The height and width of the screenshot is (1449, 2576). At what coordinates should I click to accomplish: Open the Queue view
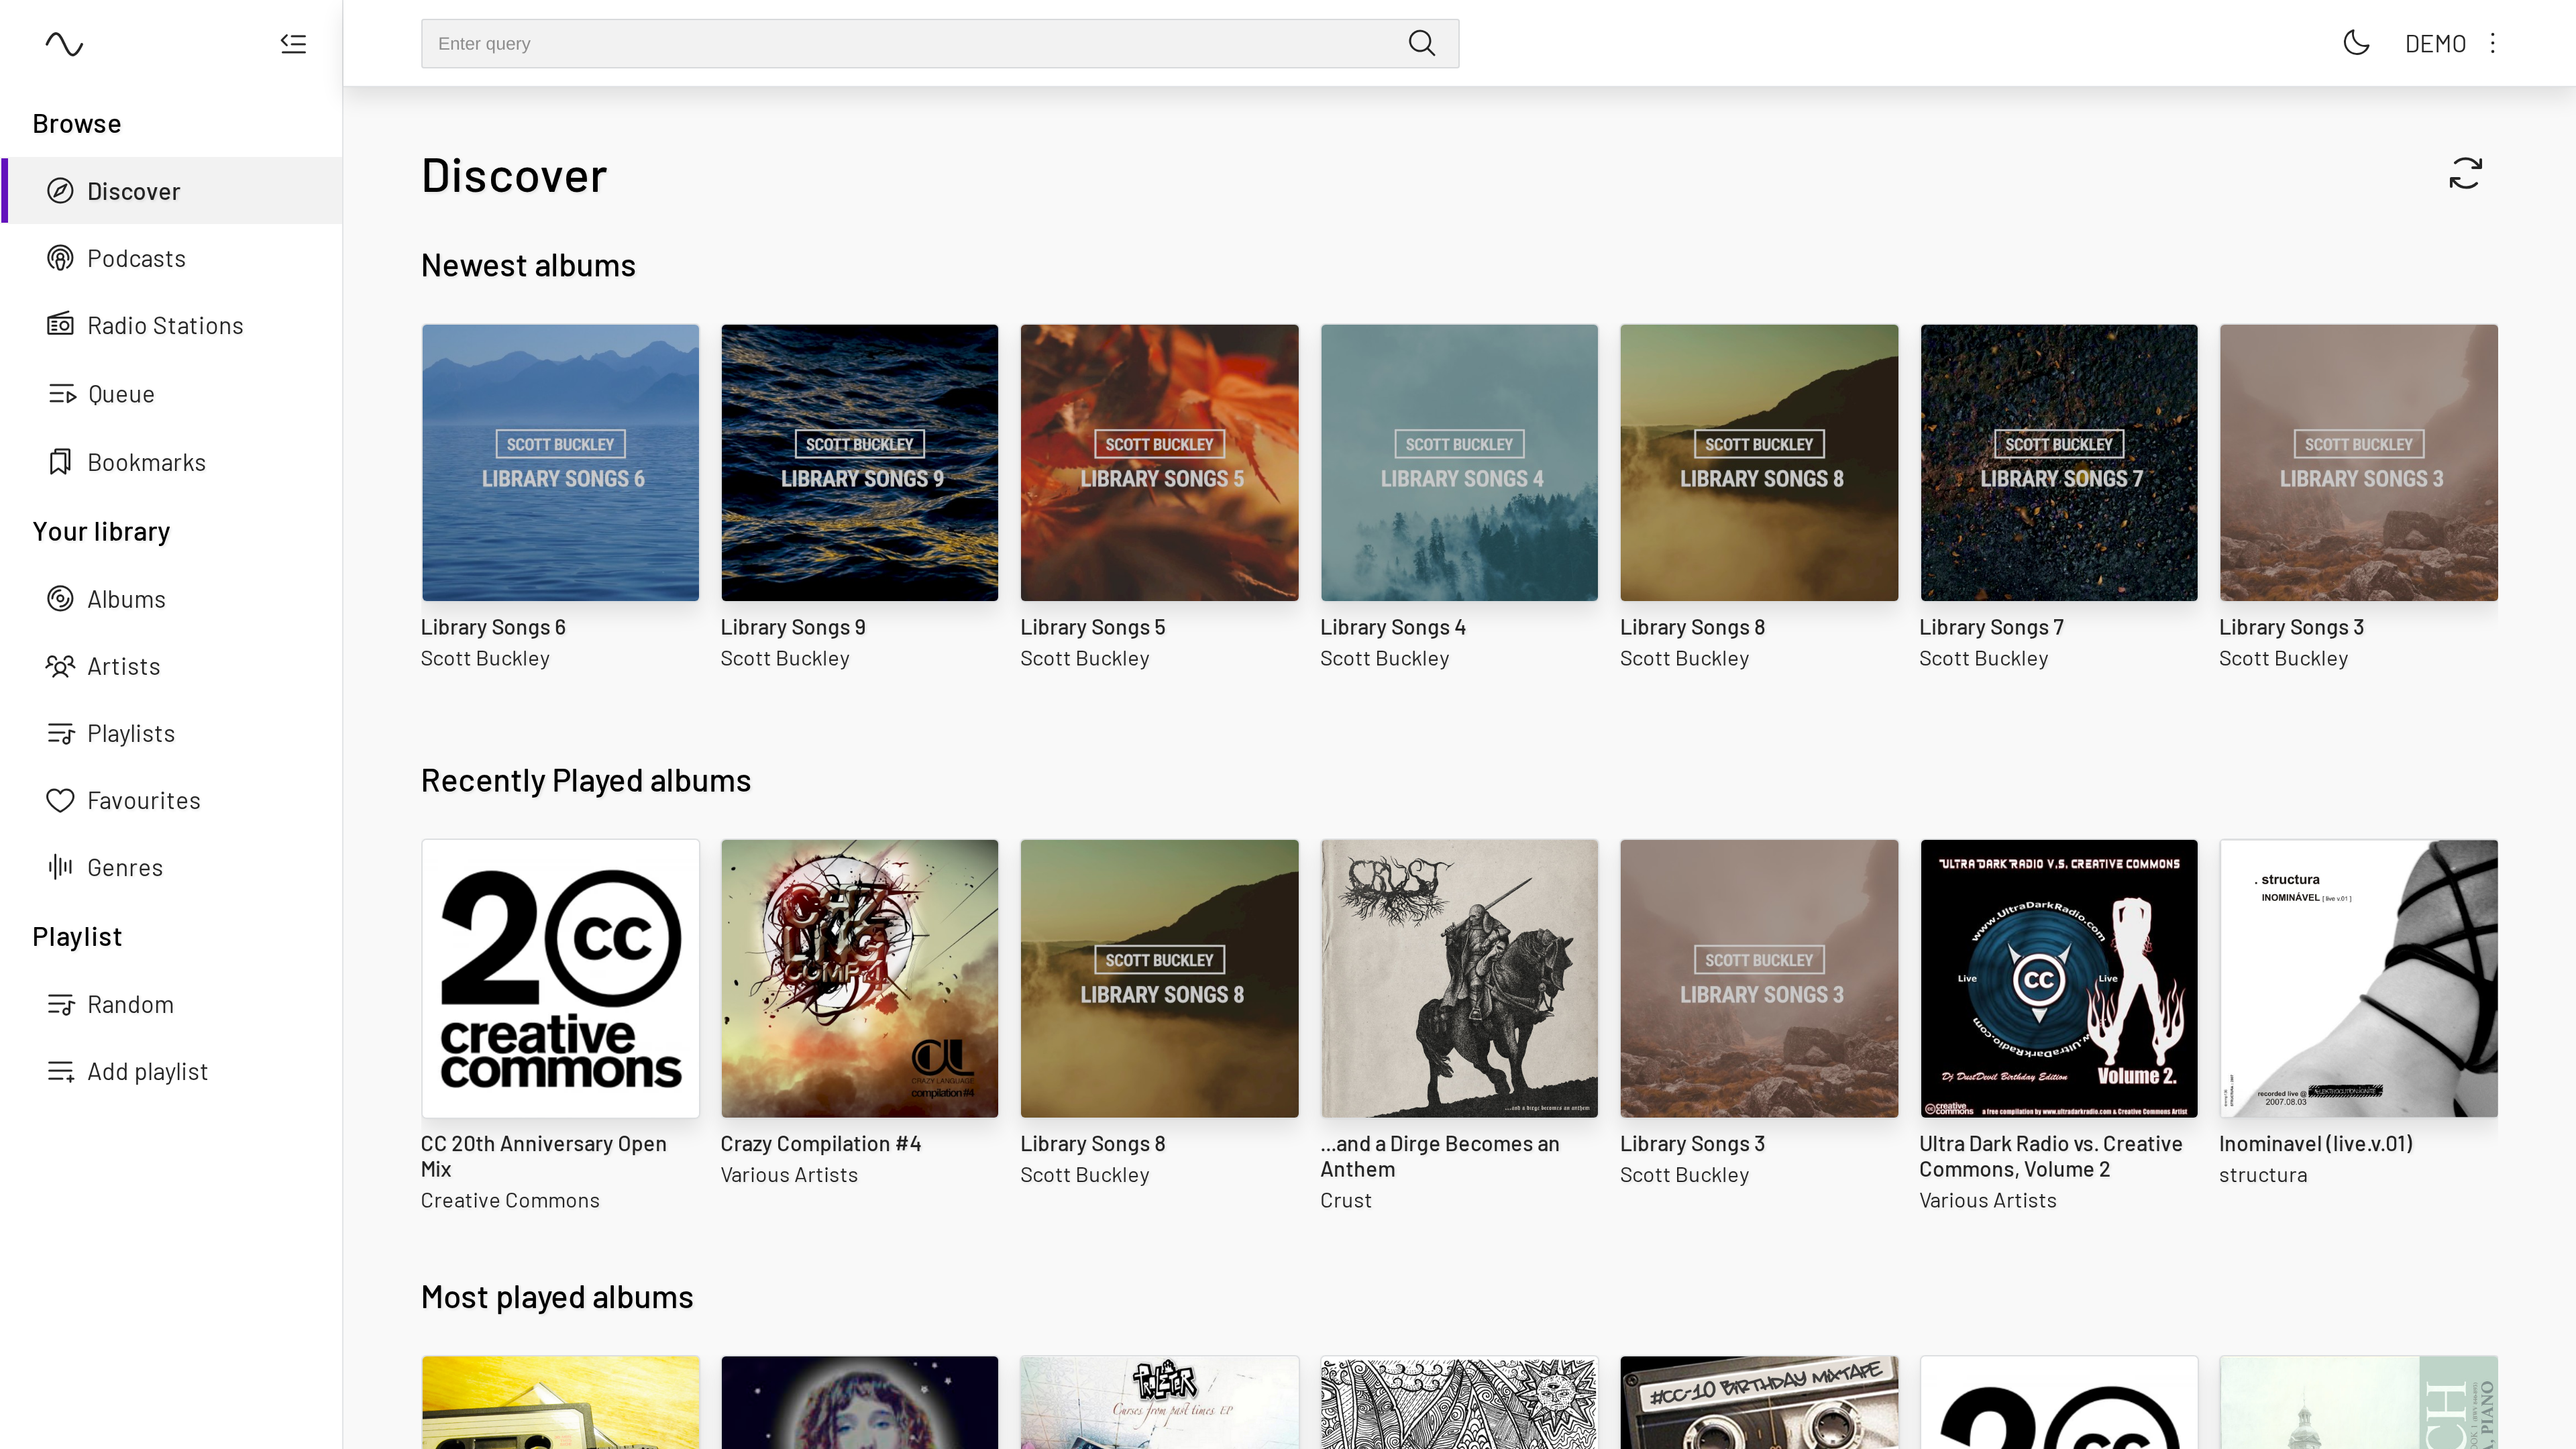pyautogui.click(x=120, y=394)
